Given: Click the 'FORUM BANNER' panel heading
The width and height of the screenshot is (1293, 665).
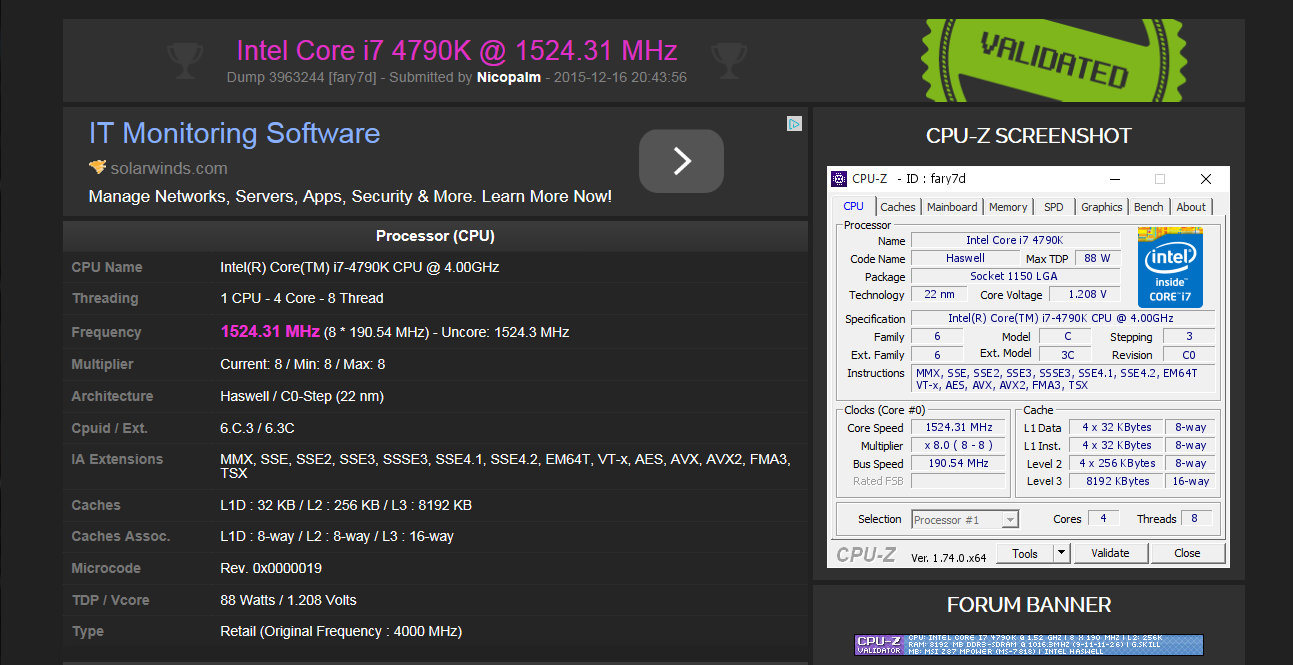Looking at the screenshot, I should coord(1029,605).
